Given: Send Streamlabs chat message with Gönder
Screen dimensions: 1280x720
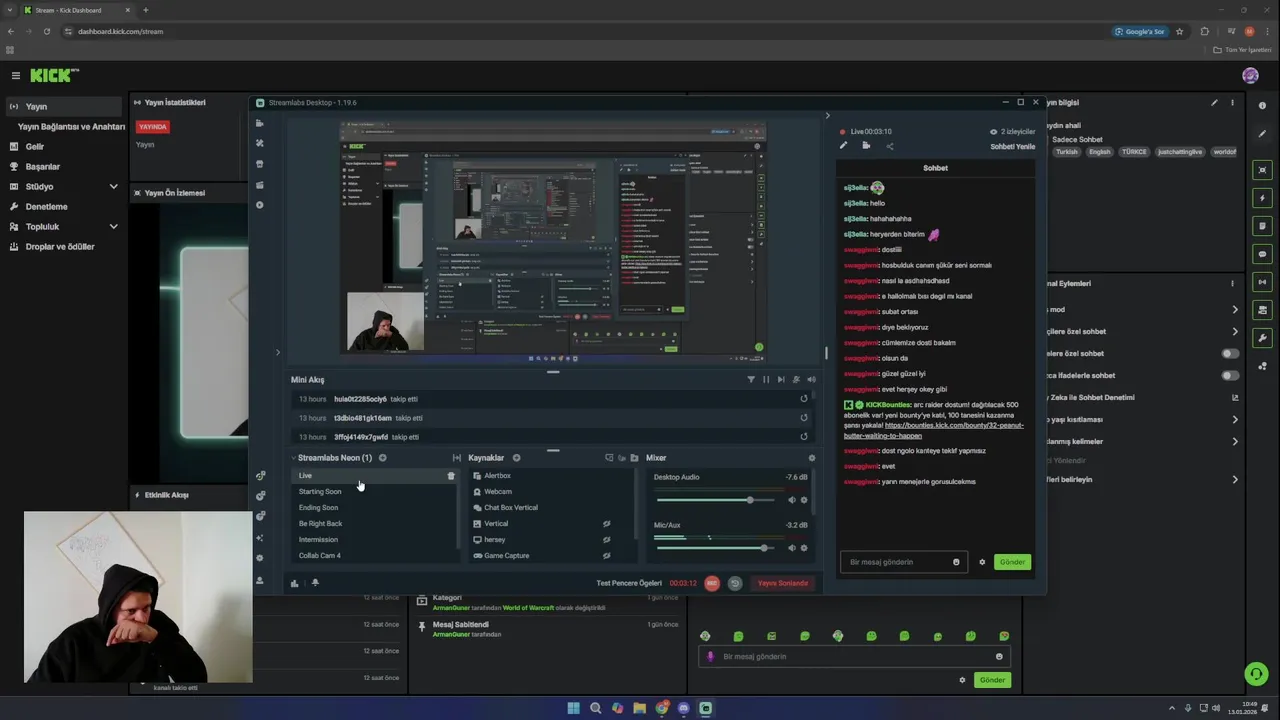Looking at the screenshot, I should (x=1013, y=562).
